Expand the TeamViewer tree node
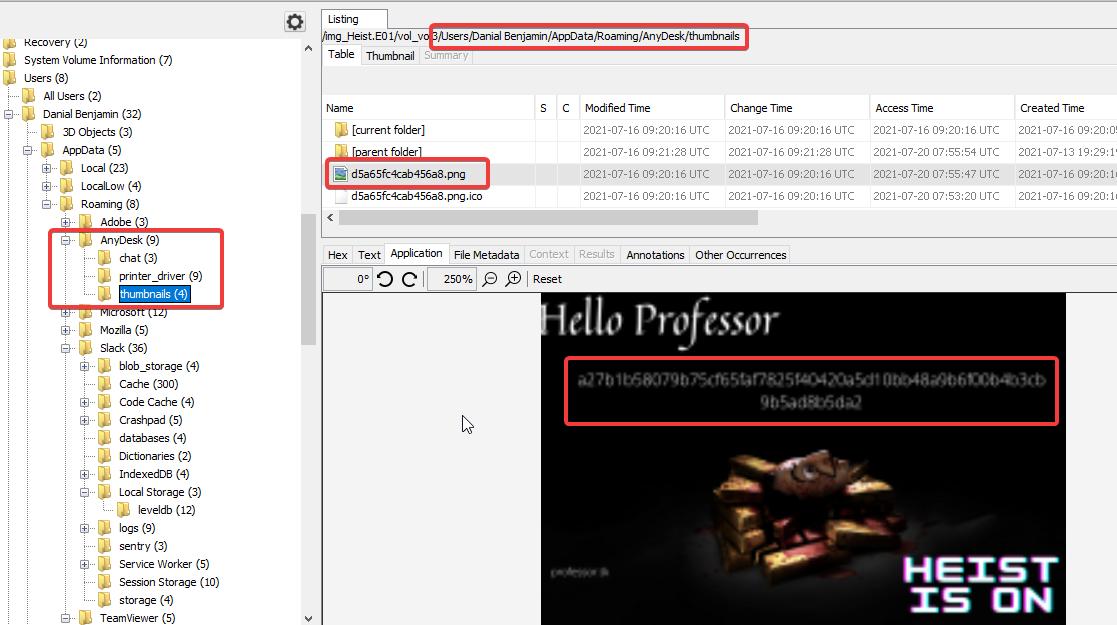 coord(67,618)
